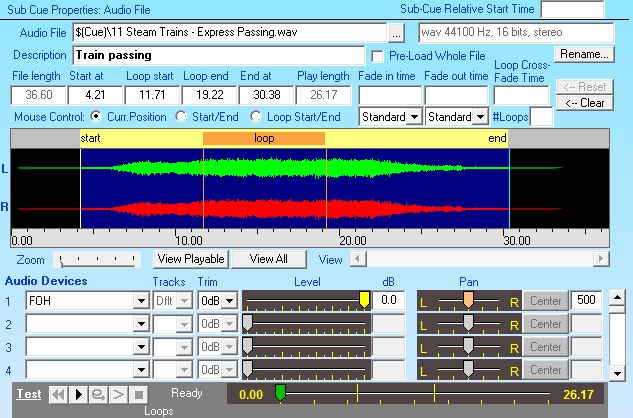Click the 'Test' label in the transport bar
Screen dimensions: 633x418
pos(29,394)
